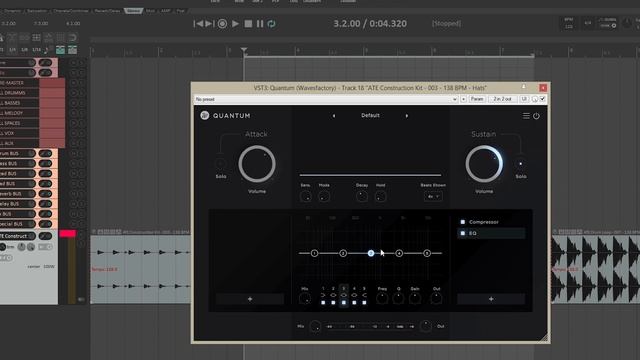The width and height of the screenshot is (640, 360).
Task: Go to previous Quantum preset arrow
Action: pos(334,116)
